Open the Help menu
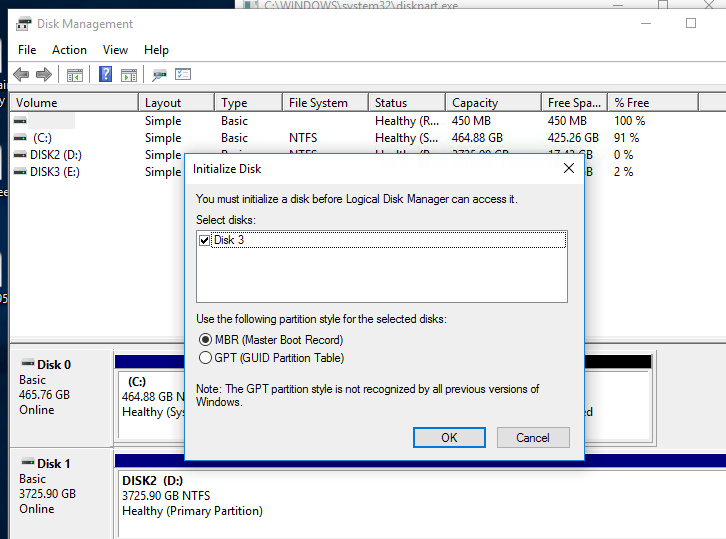Image resolution: width=726 pixels, height=539 pixels. (156, 50)
